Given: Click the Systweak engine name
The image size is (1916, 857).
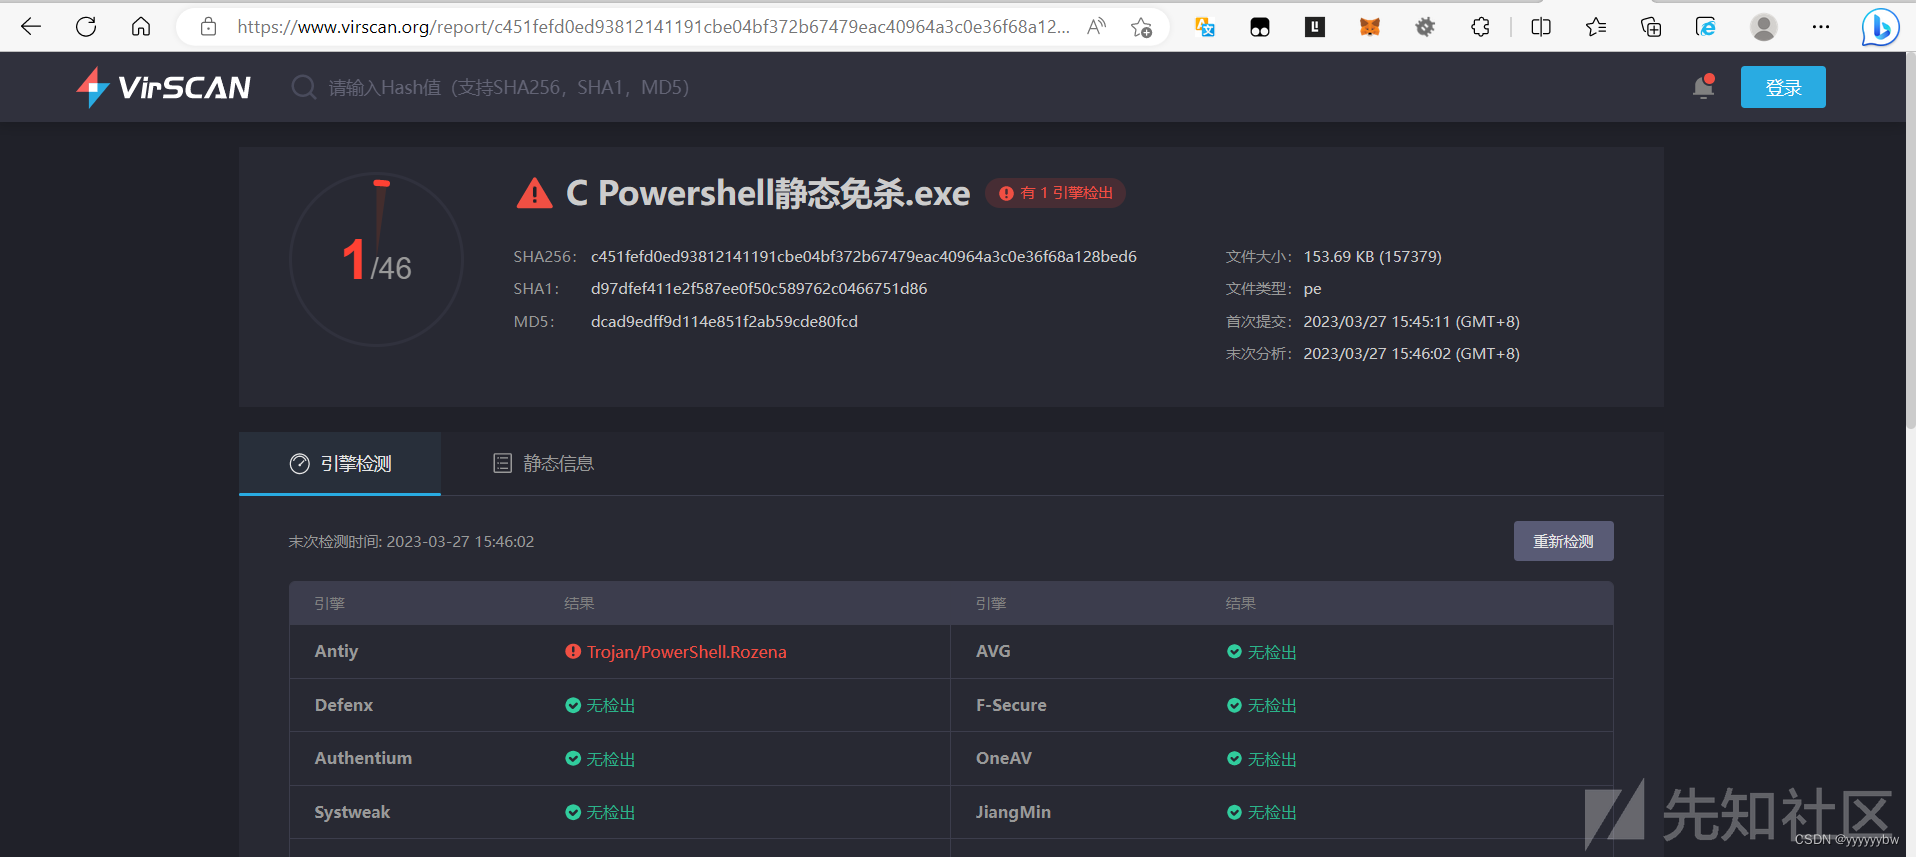Looking at the screenshot, I should point(352,812).
